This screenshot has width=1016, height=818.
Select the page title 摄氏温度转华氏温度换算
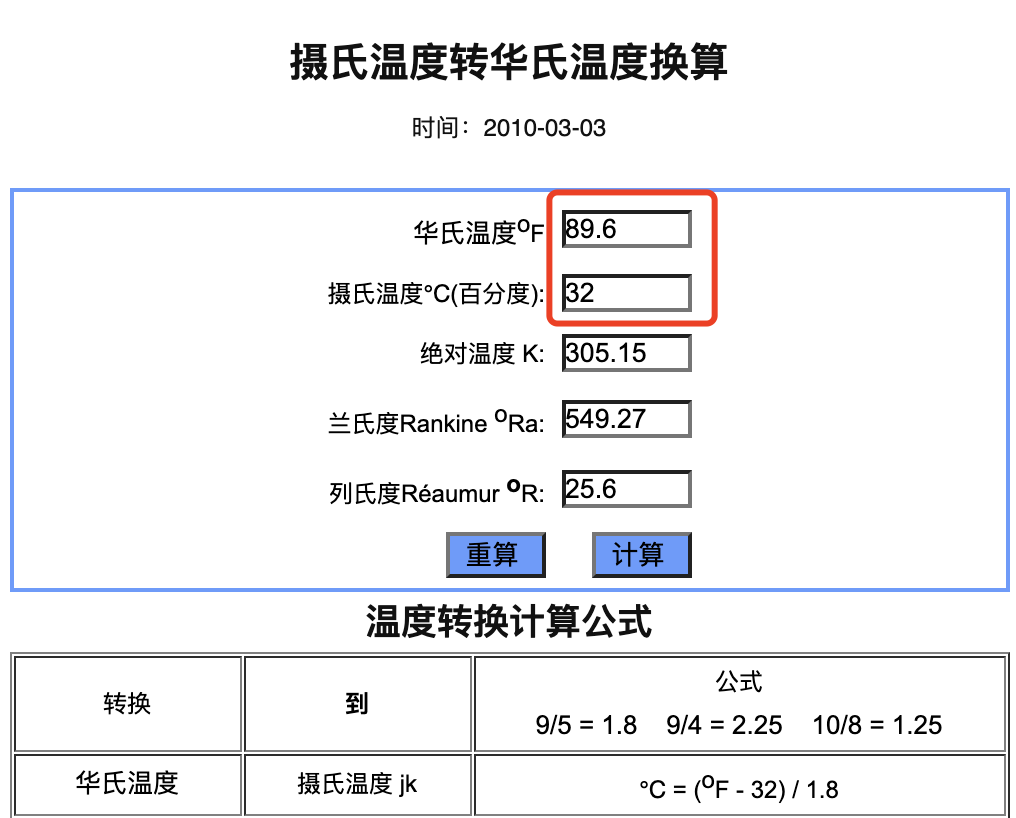(509, 62)
